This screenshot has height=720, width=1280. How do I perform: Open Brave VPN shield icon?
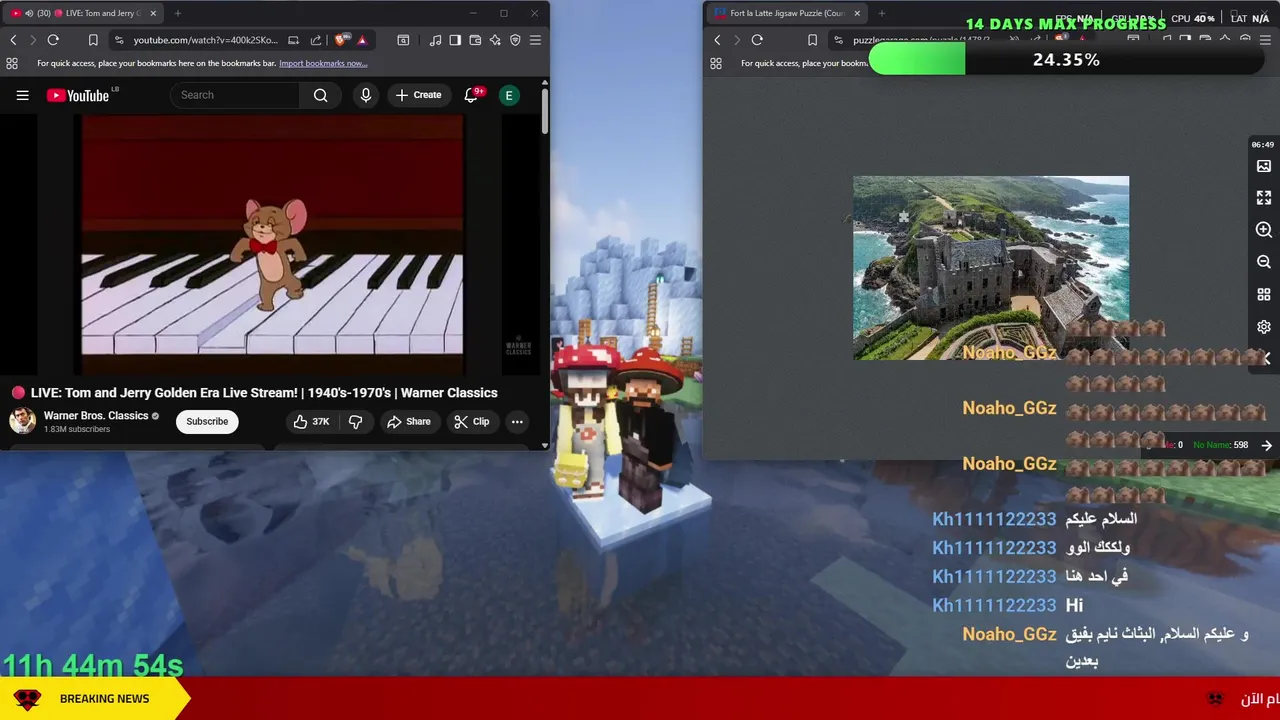tap(515, 40)
